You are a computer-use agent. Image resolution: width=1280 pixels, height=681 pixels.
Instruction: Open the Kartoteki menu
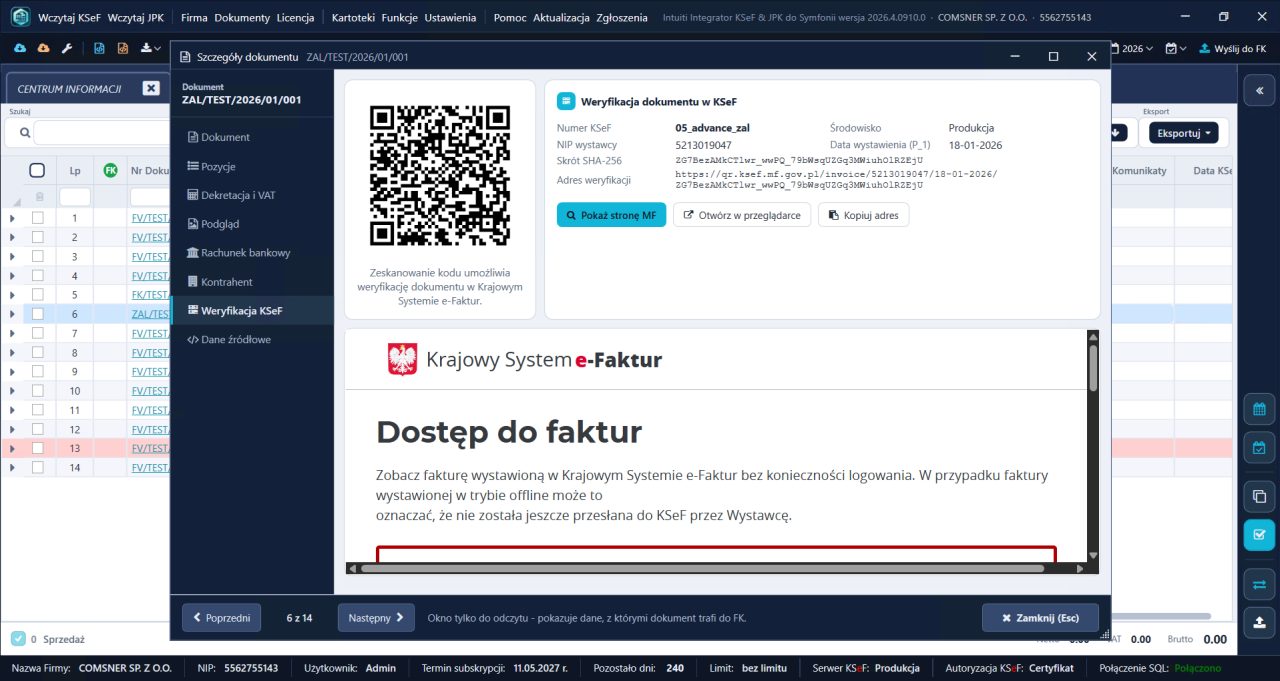click(x=355, y=17)
